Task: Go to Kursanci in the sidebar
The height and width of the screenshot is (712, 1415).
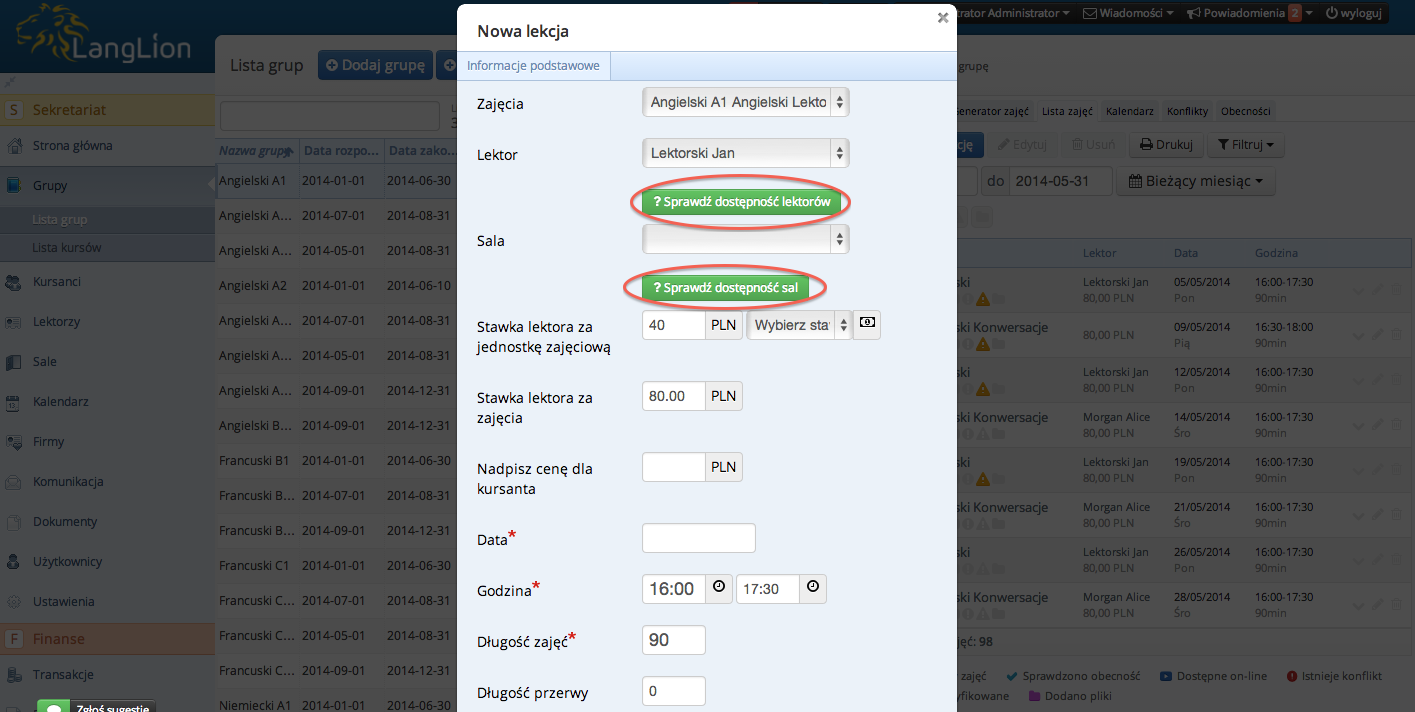Action: pyautogui.click(x=56, y=282)
